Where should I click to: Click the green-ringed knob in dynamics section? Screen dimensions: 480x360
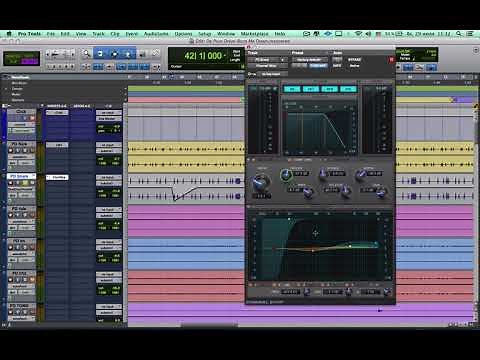(x=285, y=175)
